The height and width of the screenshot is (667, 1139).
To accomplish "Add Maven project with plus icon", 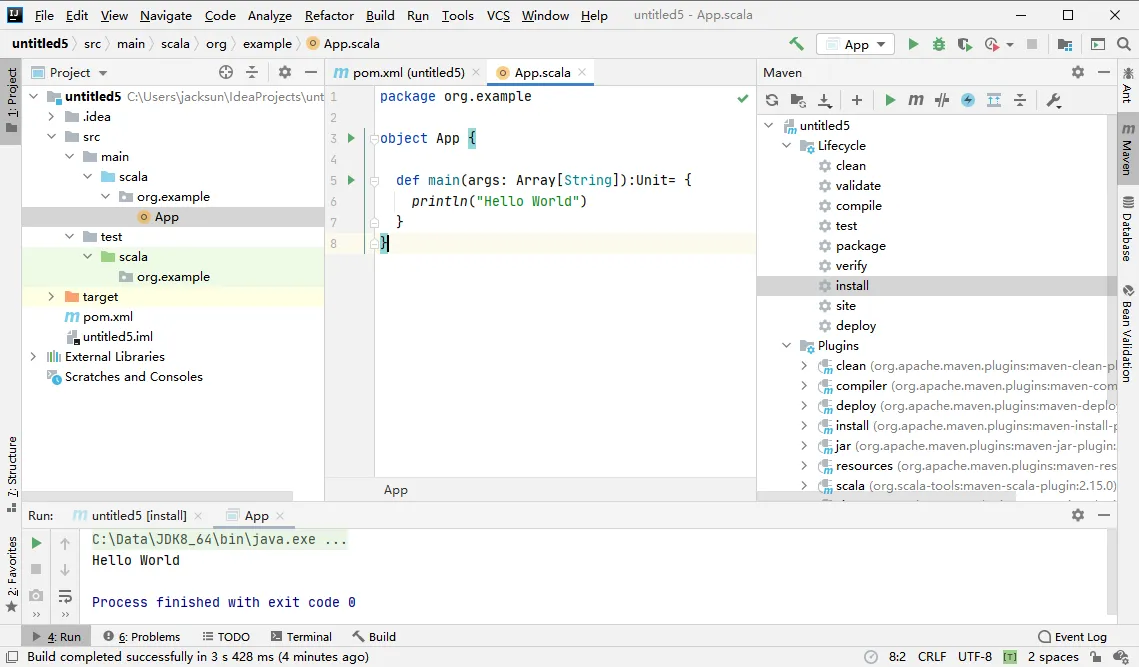I will (x=856, y=100).
